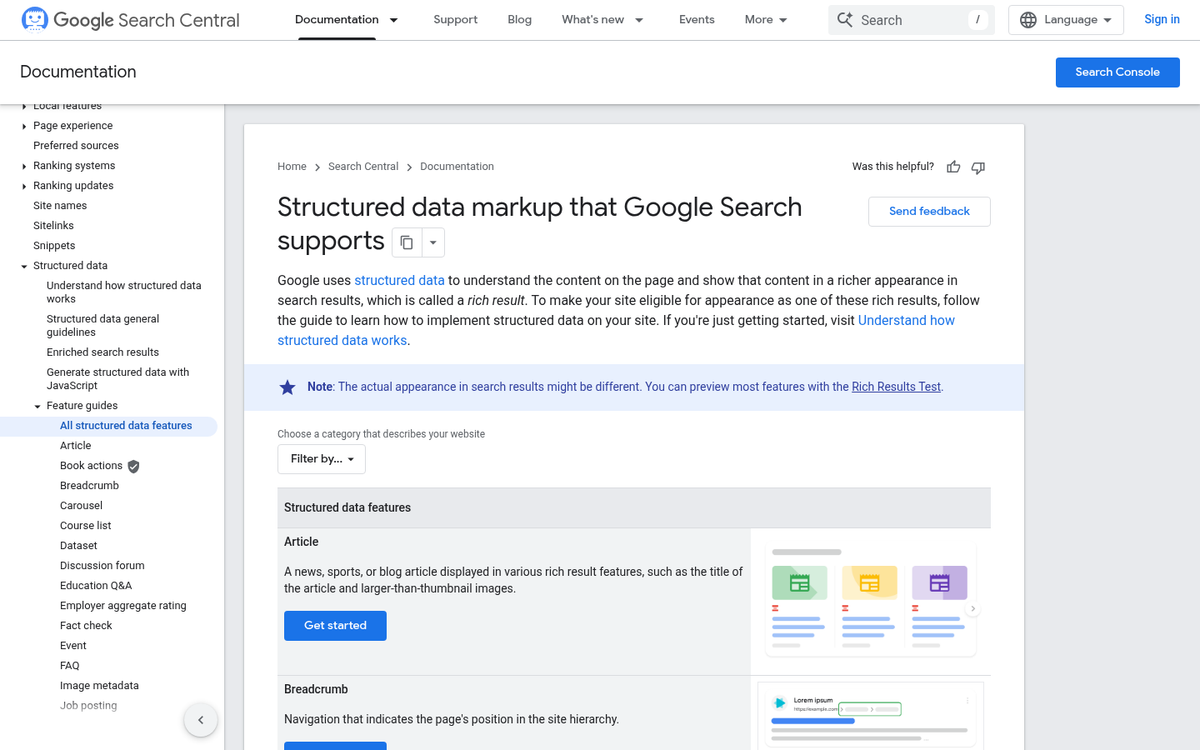Click the Send feedback button
This screenshot has width=1200, height=750.
pyautogui.click(x=929, y=211)
